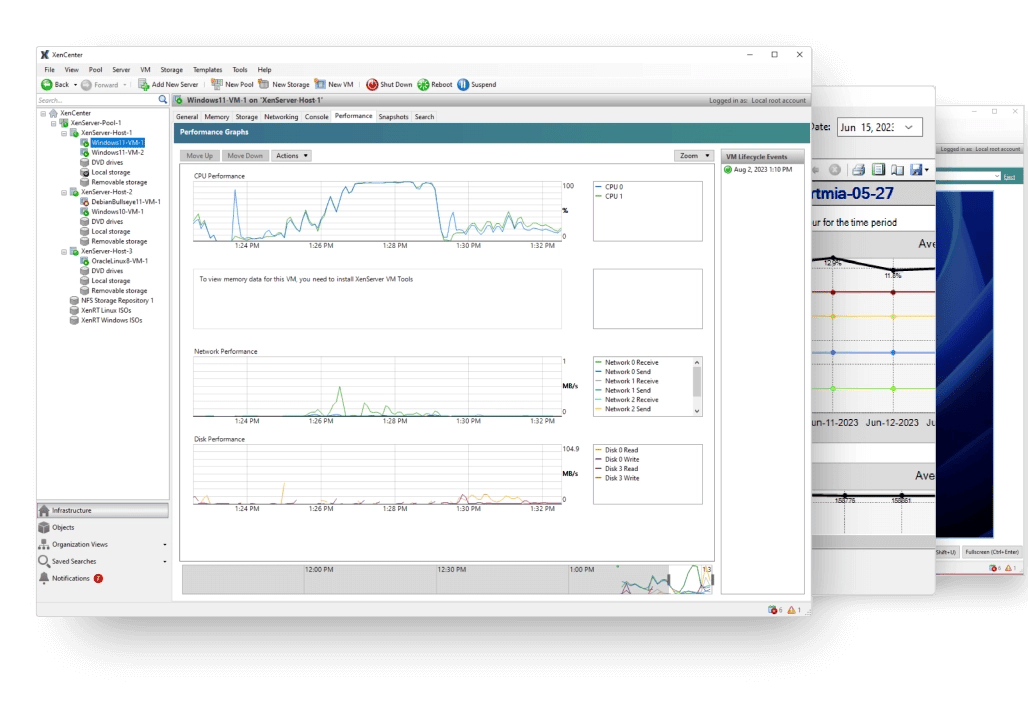Click the Move Down button
The width and height of the screenshot is (1028, 709).
point(245,155)
